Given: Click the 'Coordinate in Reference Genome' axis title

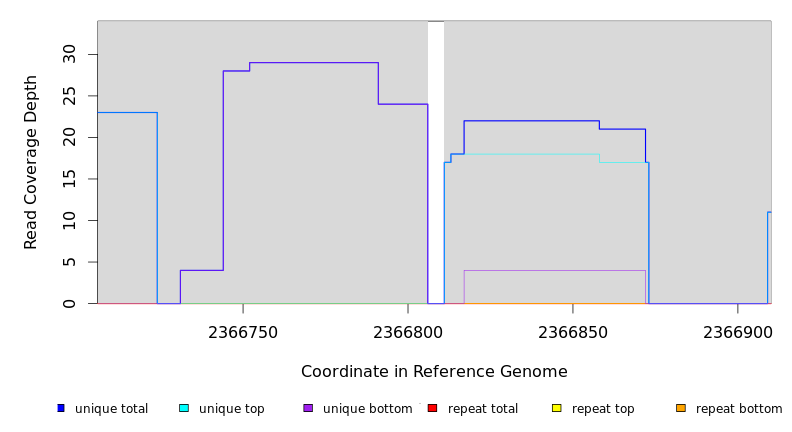Looking at the screenshot, I should 434,372.
